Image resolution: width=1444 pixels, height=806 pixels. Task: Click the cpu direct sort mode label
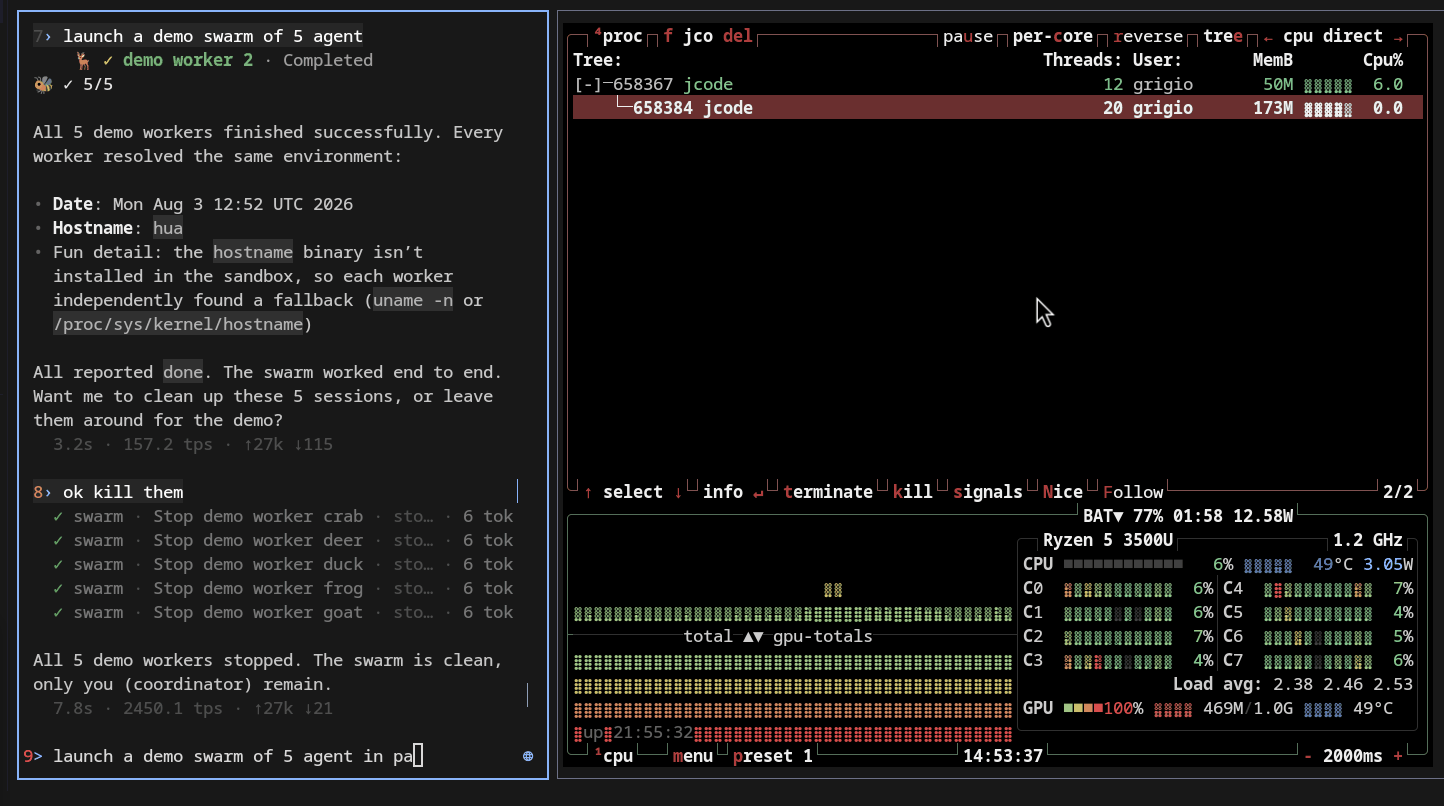tap(1333, 36)
